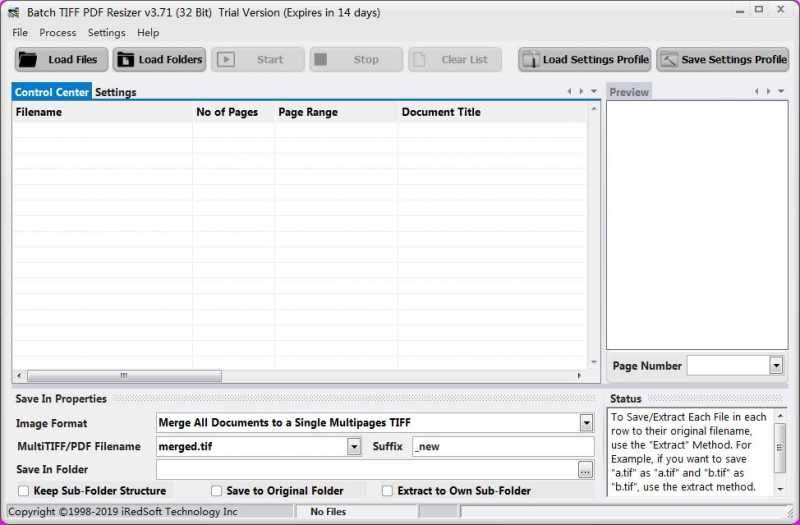Switch to the Settings tab

coord(116,92)
